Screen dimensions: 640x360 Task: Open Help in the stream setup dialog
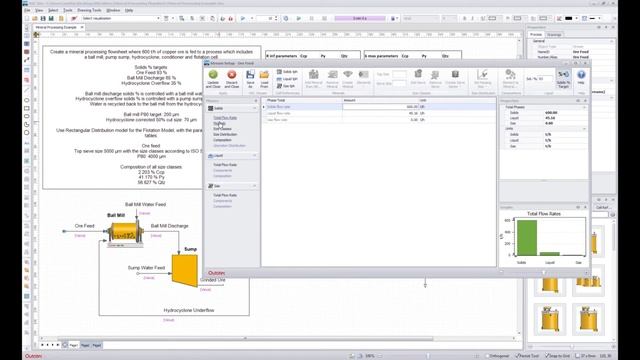click(581, 77)
